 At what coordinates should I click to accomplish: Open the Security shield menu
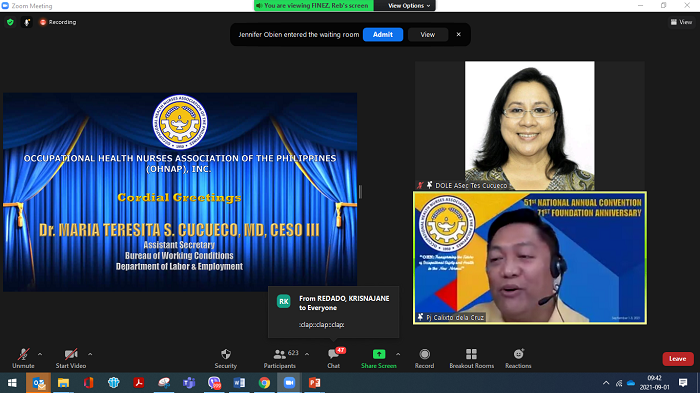coord(225,358)
